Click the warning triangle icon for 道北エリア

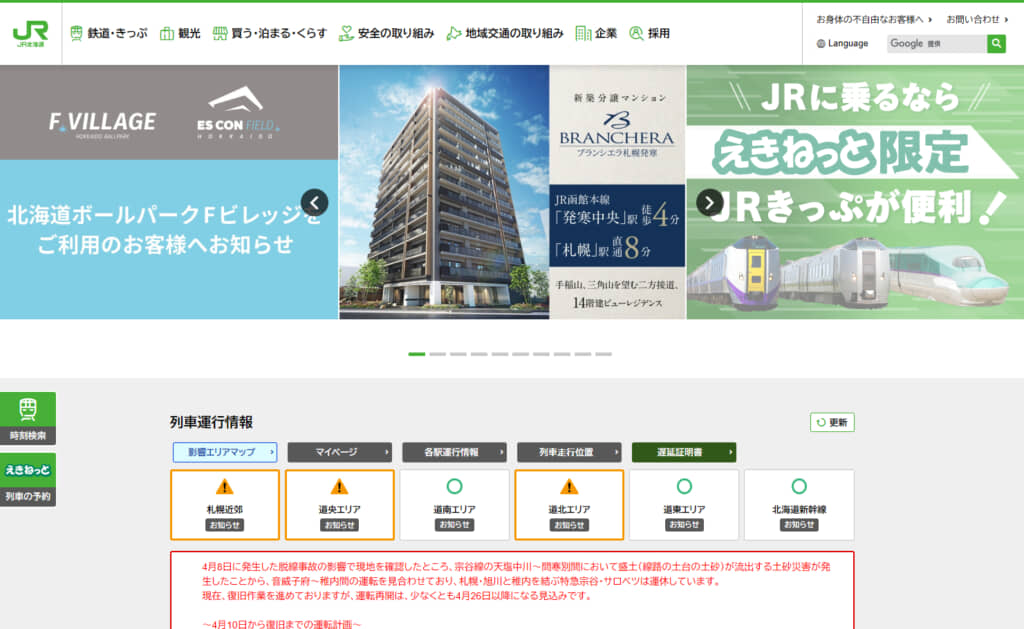click(569, 487)
